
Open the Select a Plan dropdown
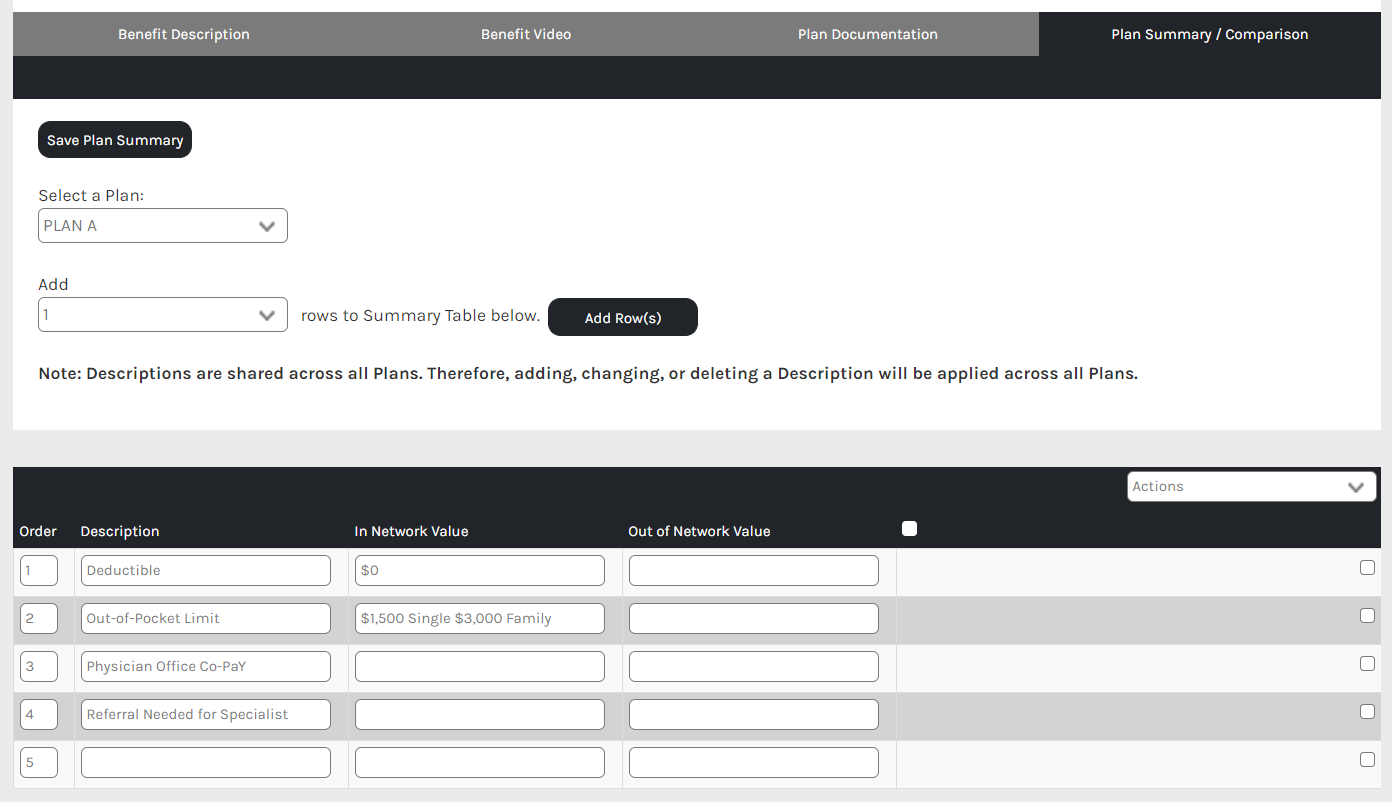point(162,226)
